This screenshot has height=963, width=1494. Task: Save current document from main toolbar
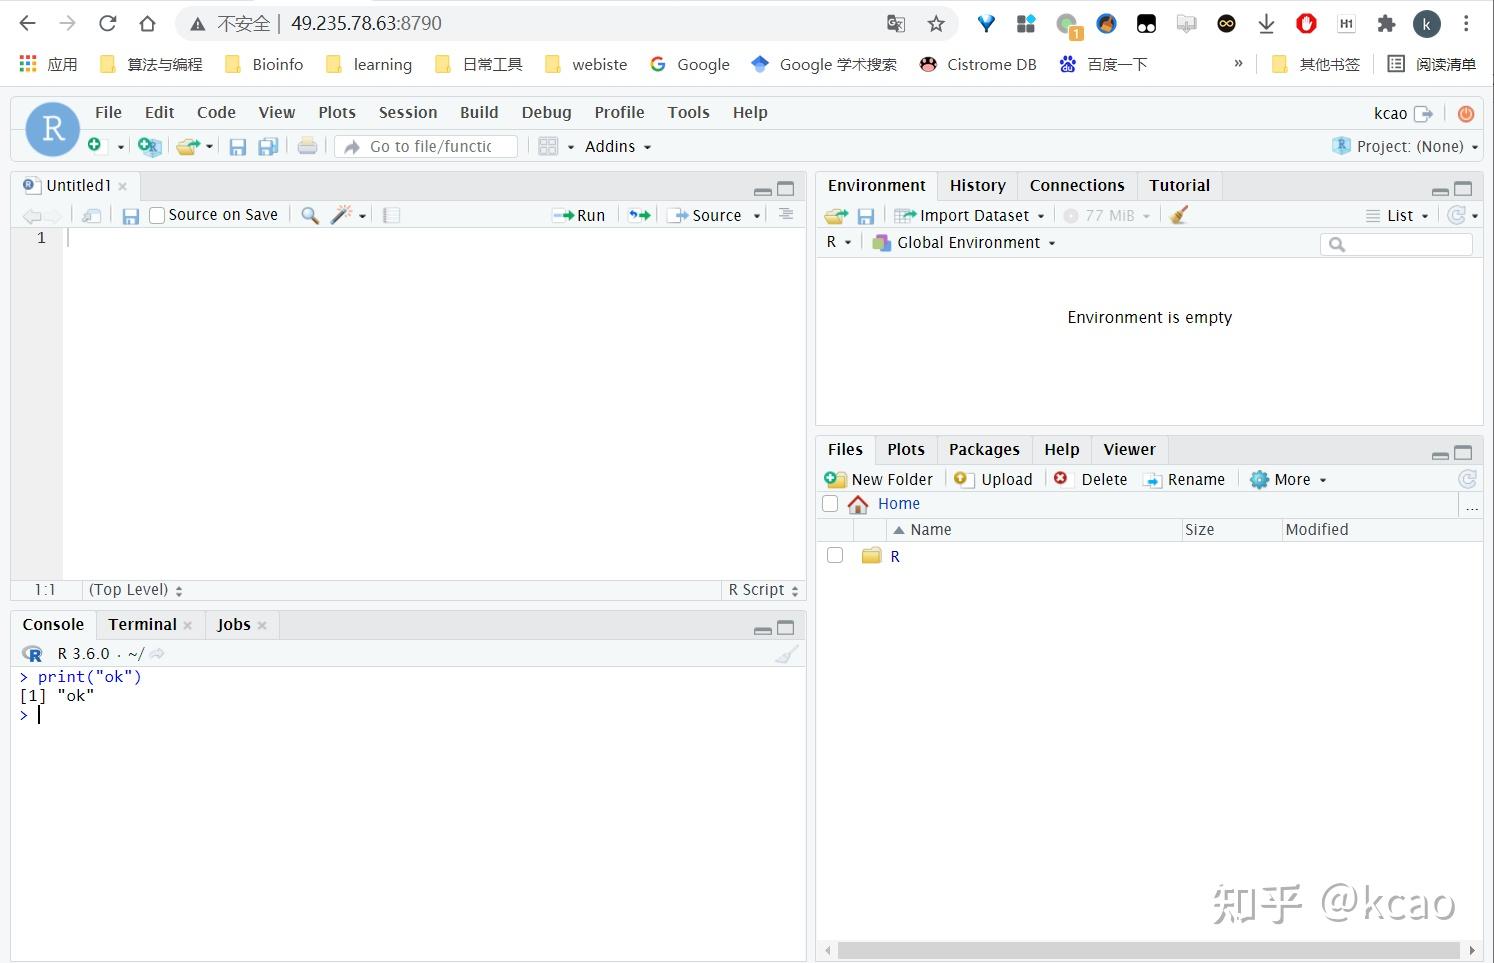tap(238, 147)
